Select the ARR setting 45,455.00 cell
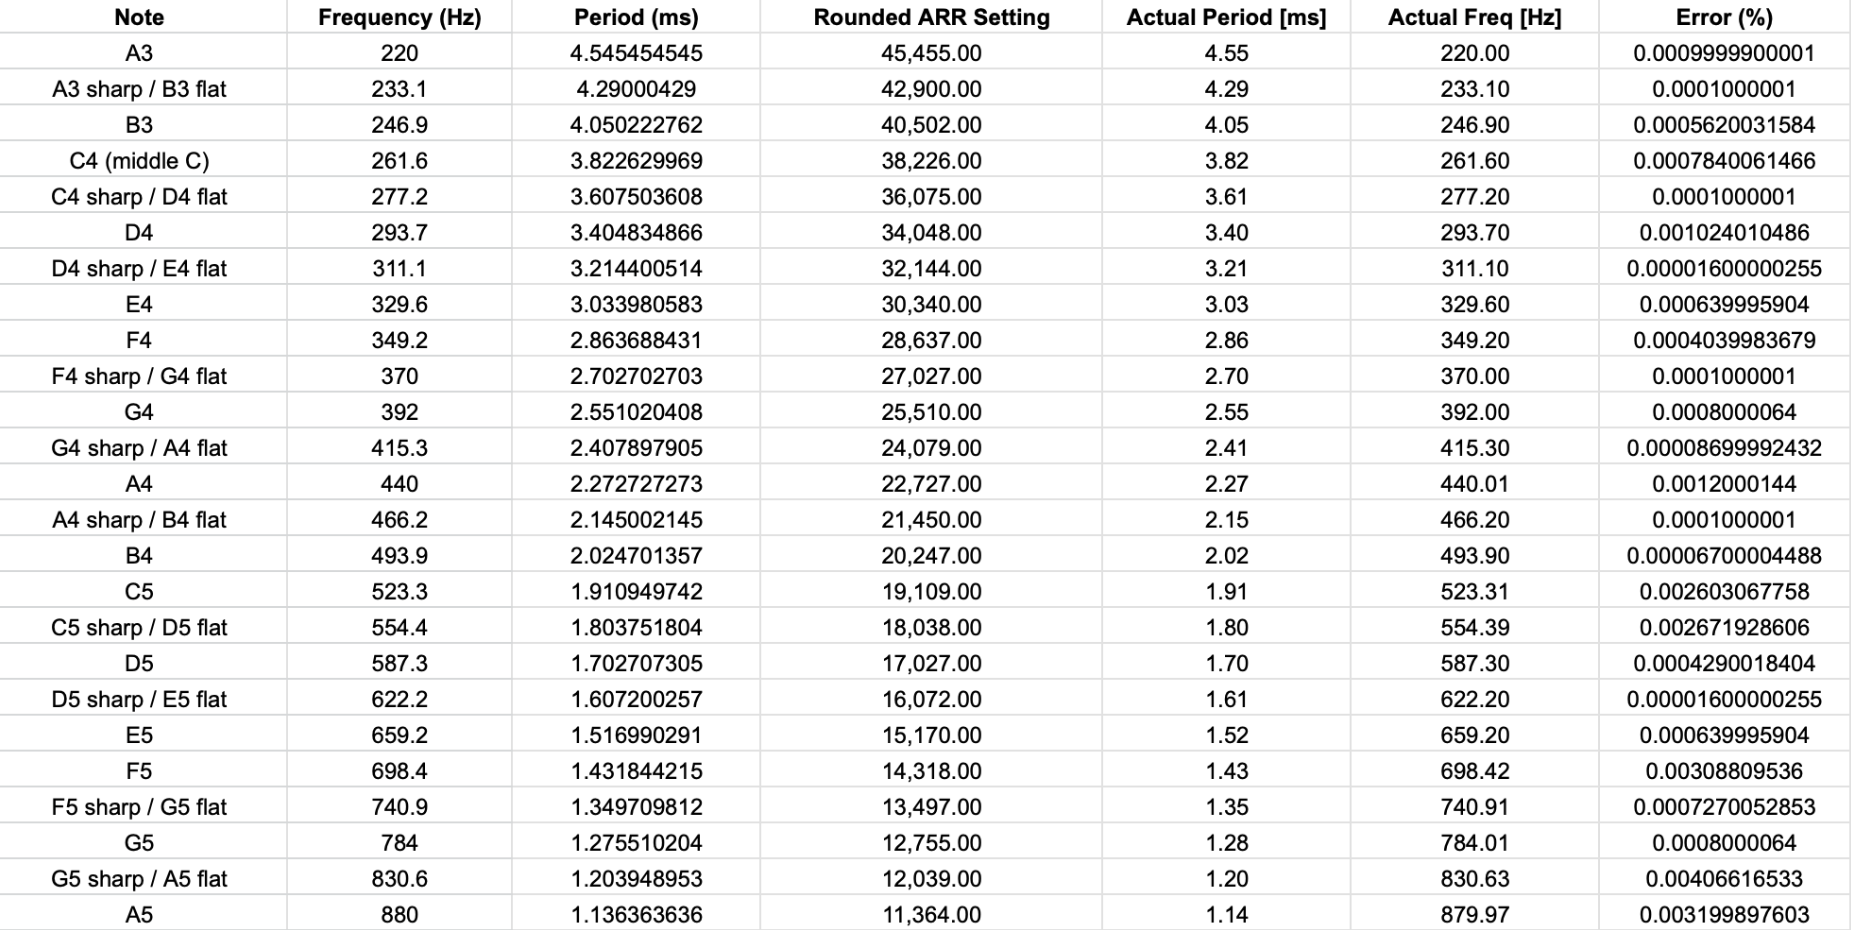Image resolution: width=1851 pixels, height=930 pixels. point(931,53)
